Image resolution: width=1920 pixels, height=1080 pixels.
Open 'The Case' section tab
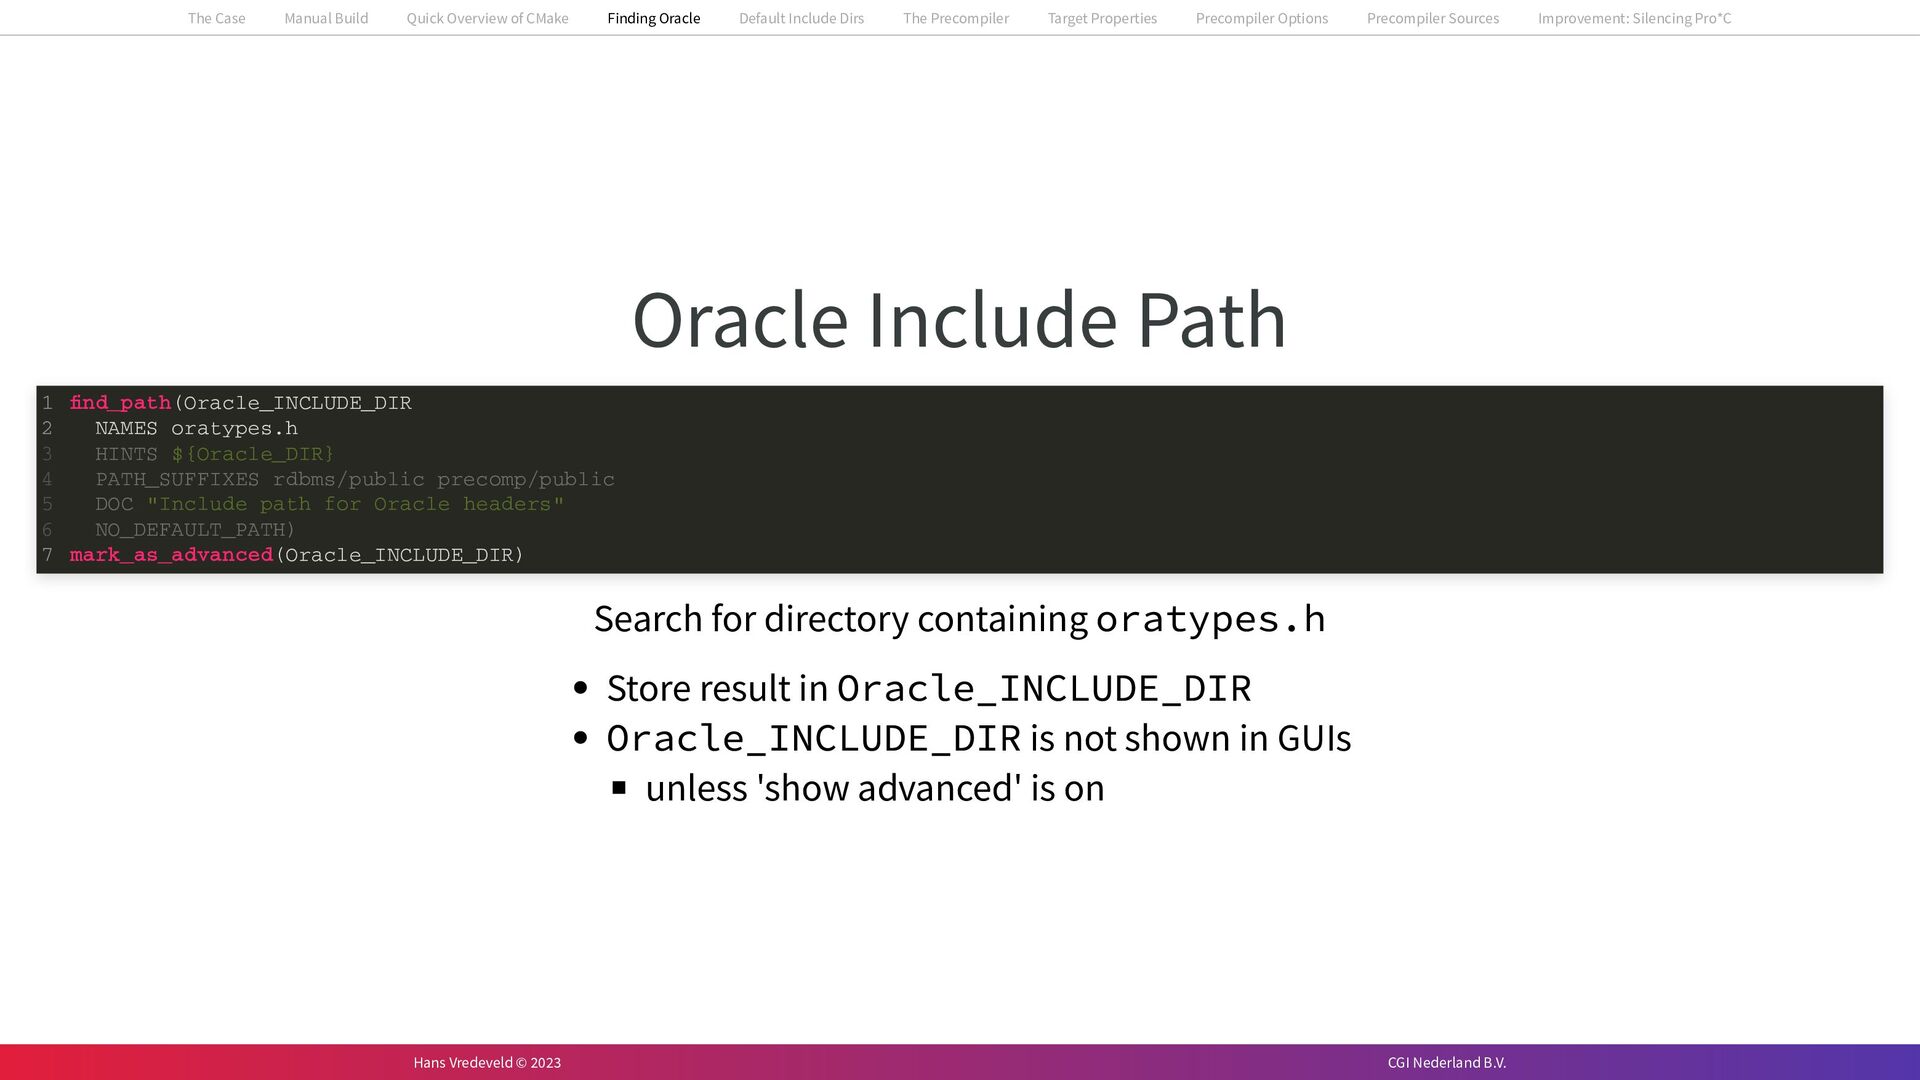click(x=216, y=18)
